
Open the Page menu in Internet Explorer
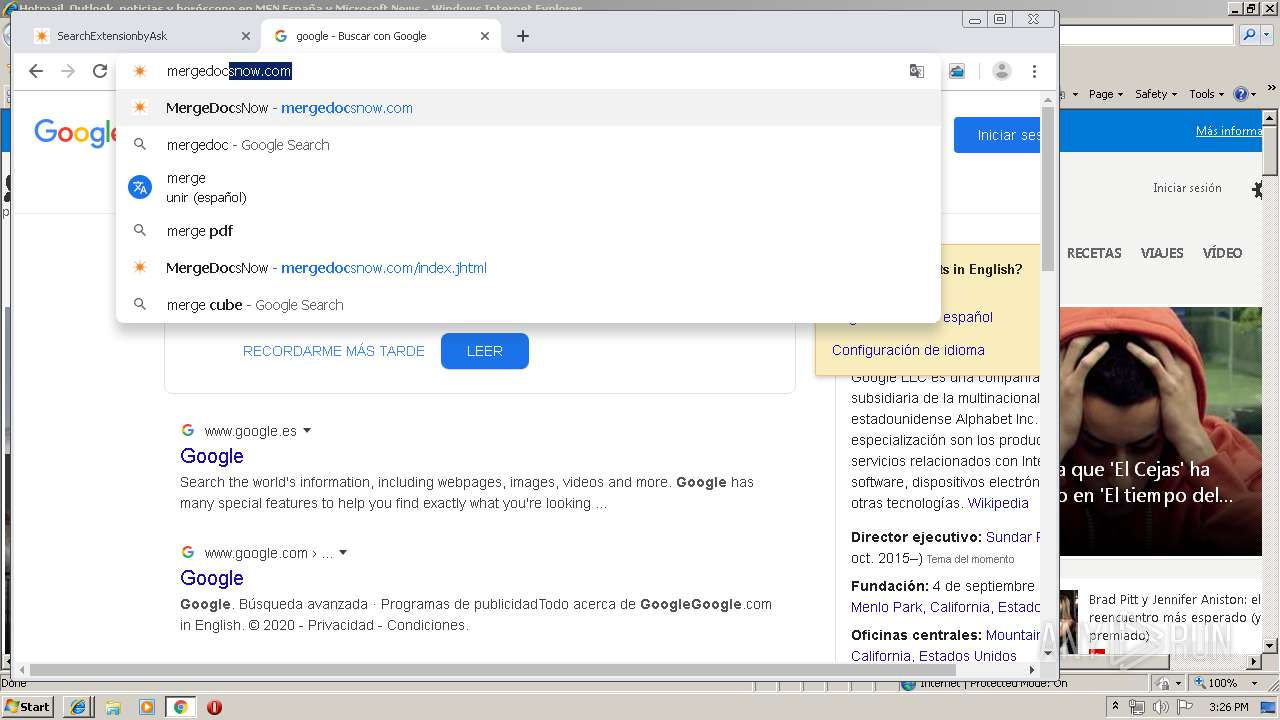1105,94
